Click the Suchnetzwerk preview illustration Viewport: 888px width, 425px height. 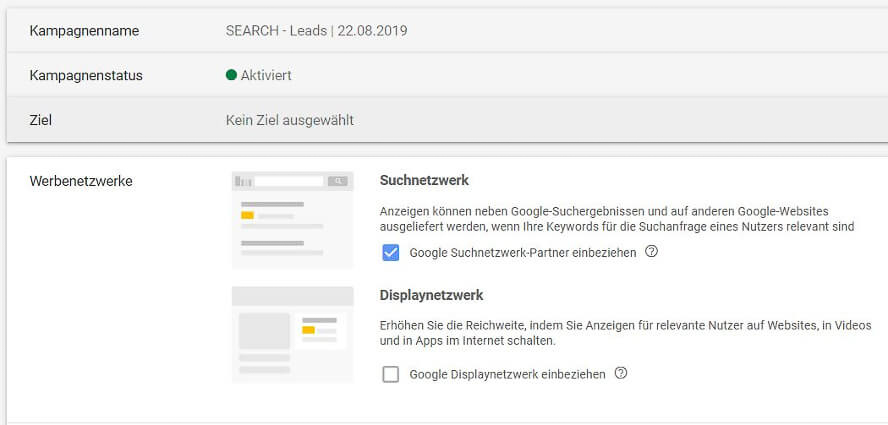click(x=293, y=220)
